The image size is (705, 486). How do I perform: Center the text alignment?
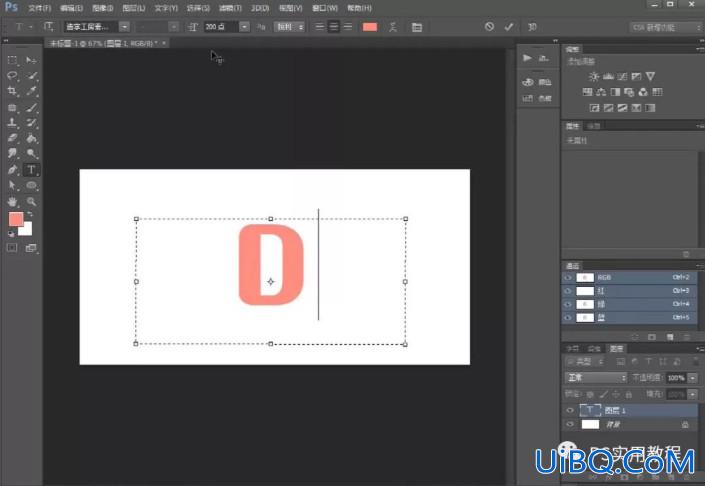click(334, 27)
